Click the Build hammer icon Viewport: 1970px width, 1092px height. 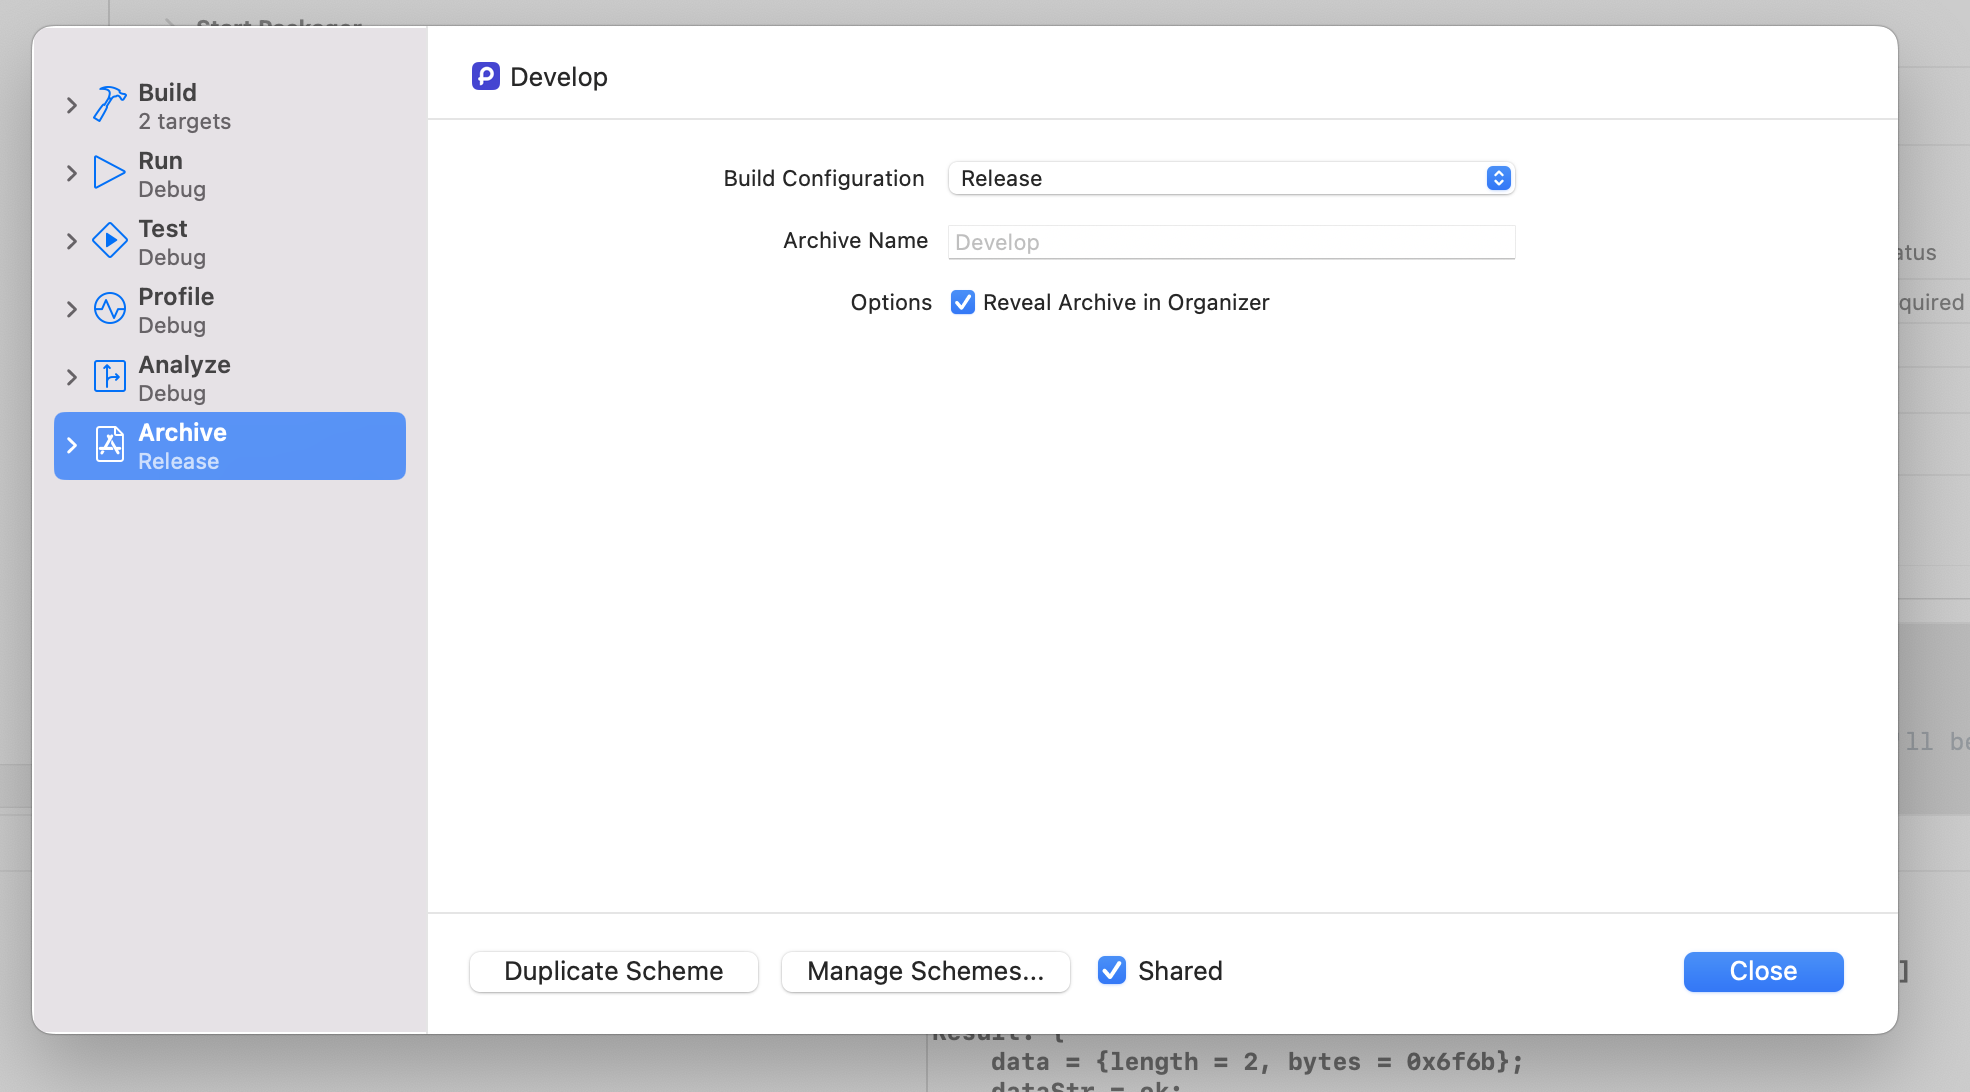click(109, 104)
